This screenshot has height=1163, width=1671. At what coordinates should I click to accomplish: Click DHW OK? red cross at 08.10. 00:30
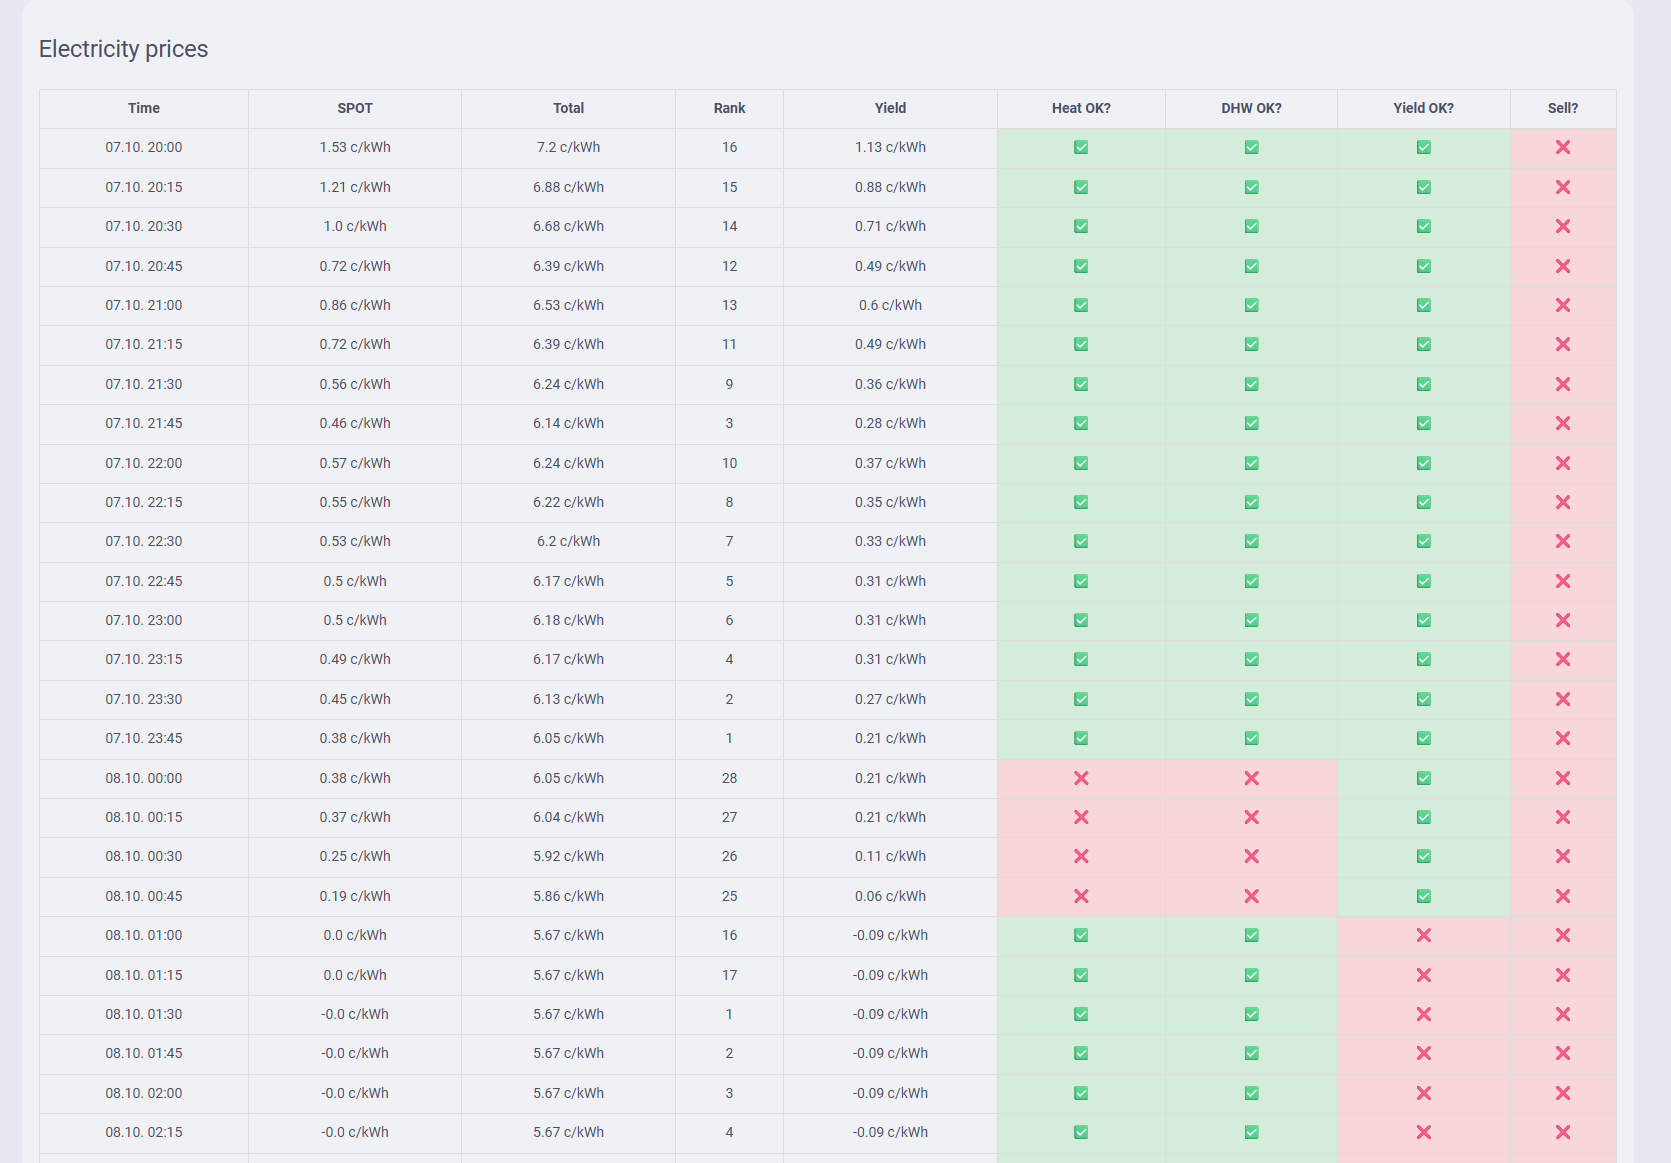point(1251,857)
